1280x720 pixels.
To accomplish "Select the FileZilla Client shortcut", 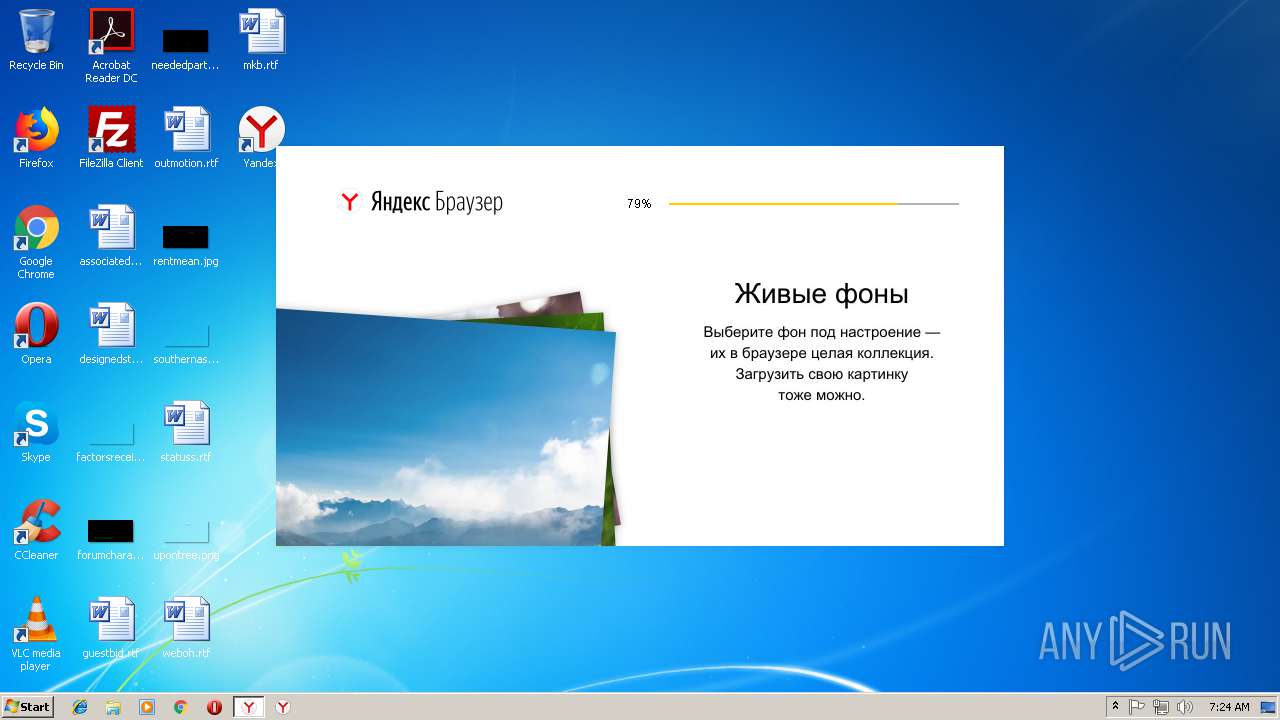I will [x=111, y=138].
